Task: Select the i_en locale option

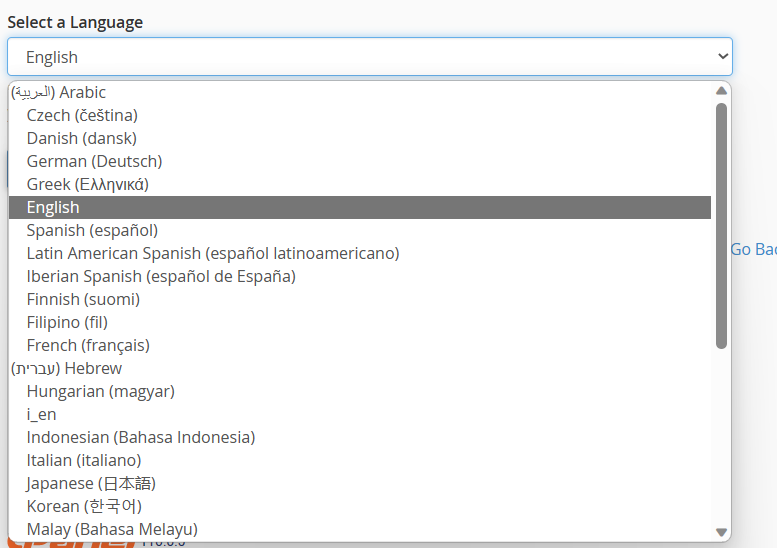Action: coord(41,414)
